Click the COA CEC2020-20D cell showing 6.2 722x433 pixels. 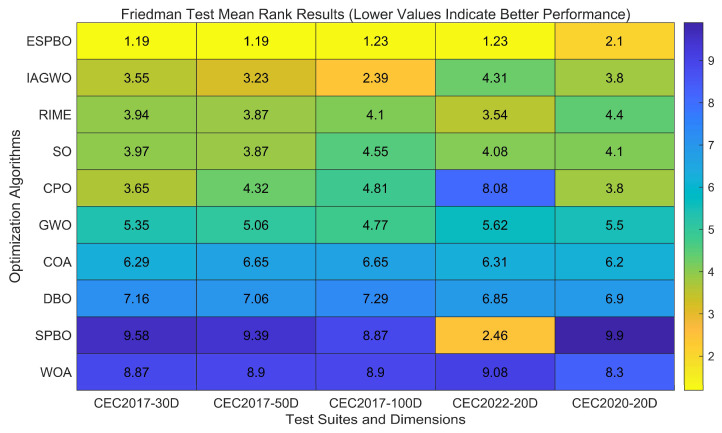(x=614, y=262)
